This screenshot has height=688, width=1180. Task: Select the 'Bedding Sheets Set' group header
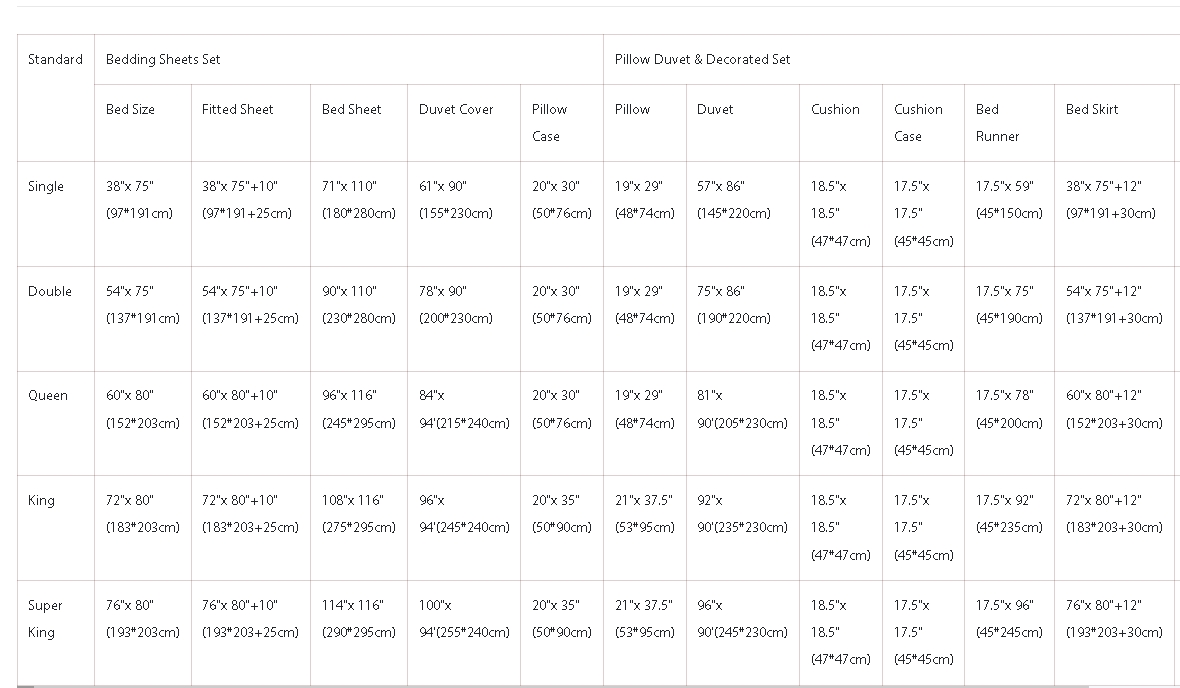tap(163, 60)
